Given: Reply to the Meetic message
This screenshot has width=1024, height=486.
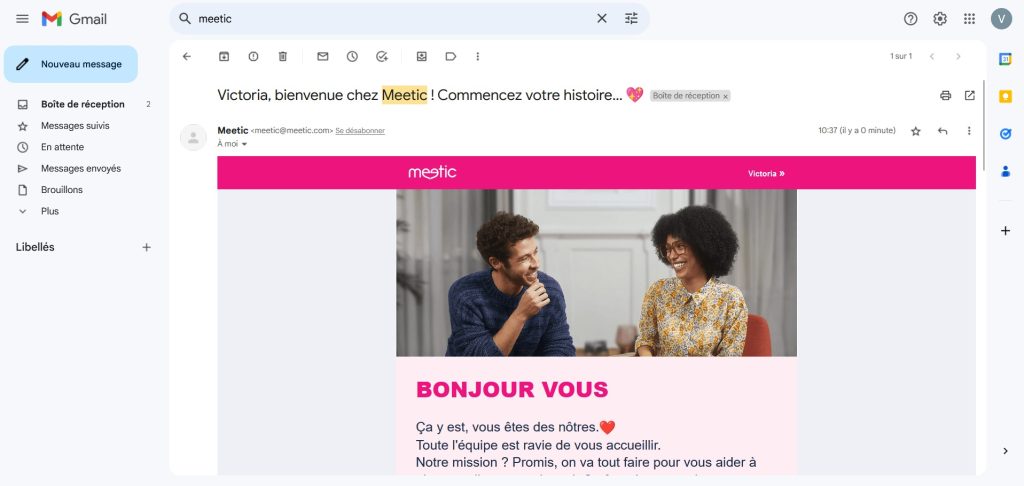Looking at the screenshot, I should 942,131.
